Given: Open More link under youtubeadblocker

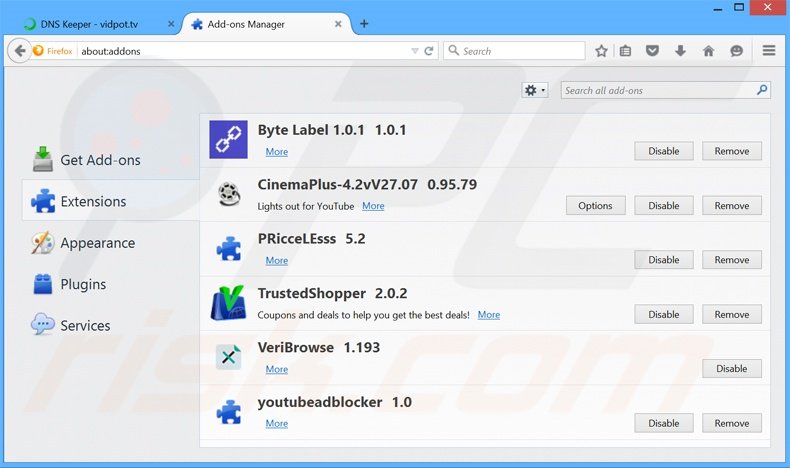Looking at the screenshot, I should coord(277,424).
